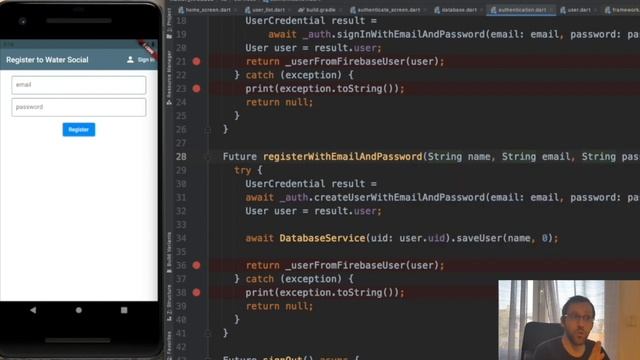Click '_userFromFirebaseUser' on line 36
Viewport: 640px width, 360px height.
click(345, 265)
